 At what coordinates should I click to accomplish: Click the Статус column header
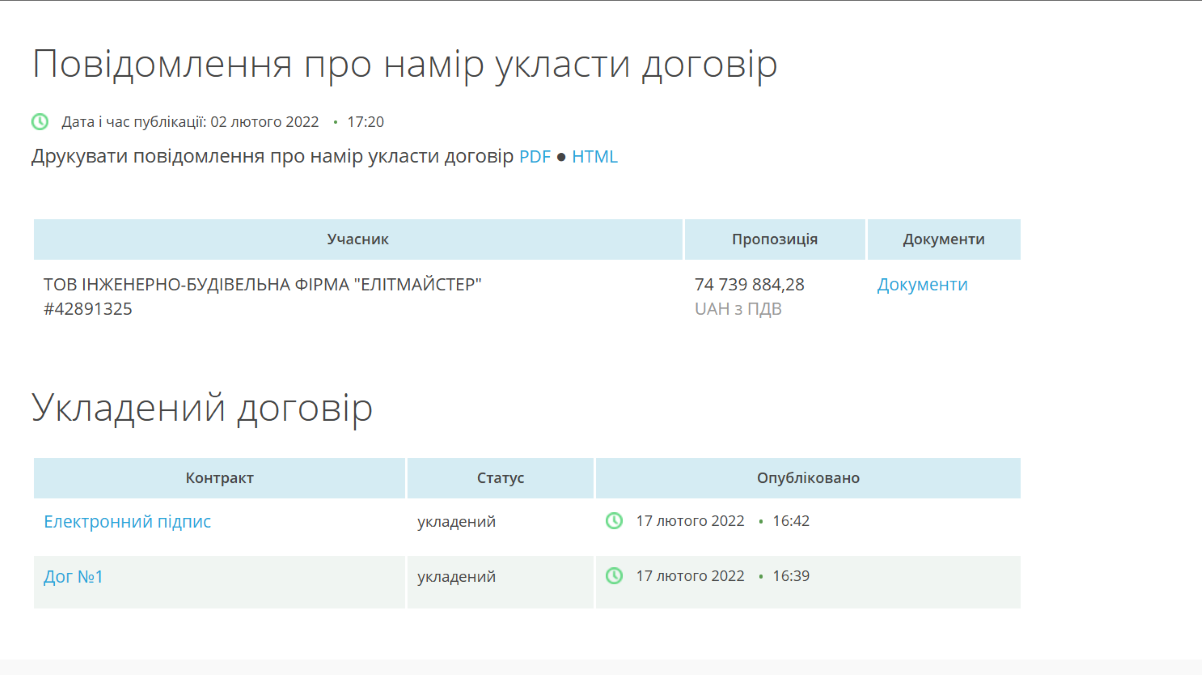click(x=501, y=478)
